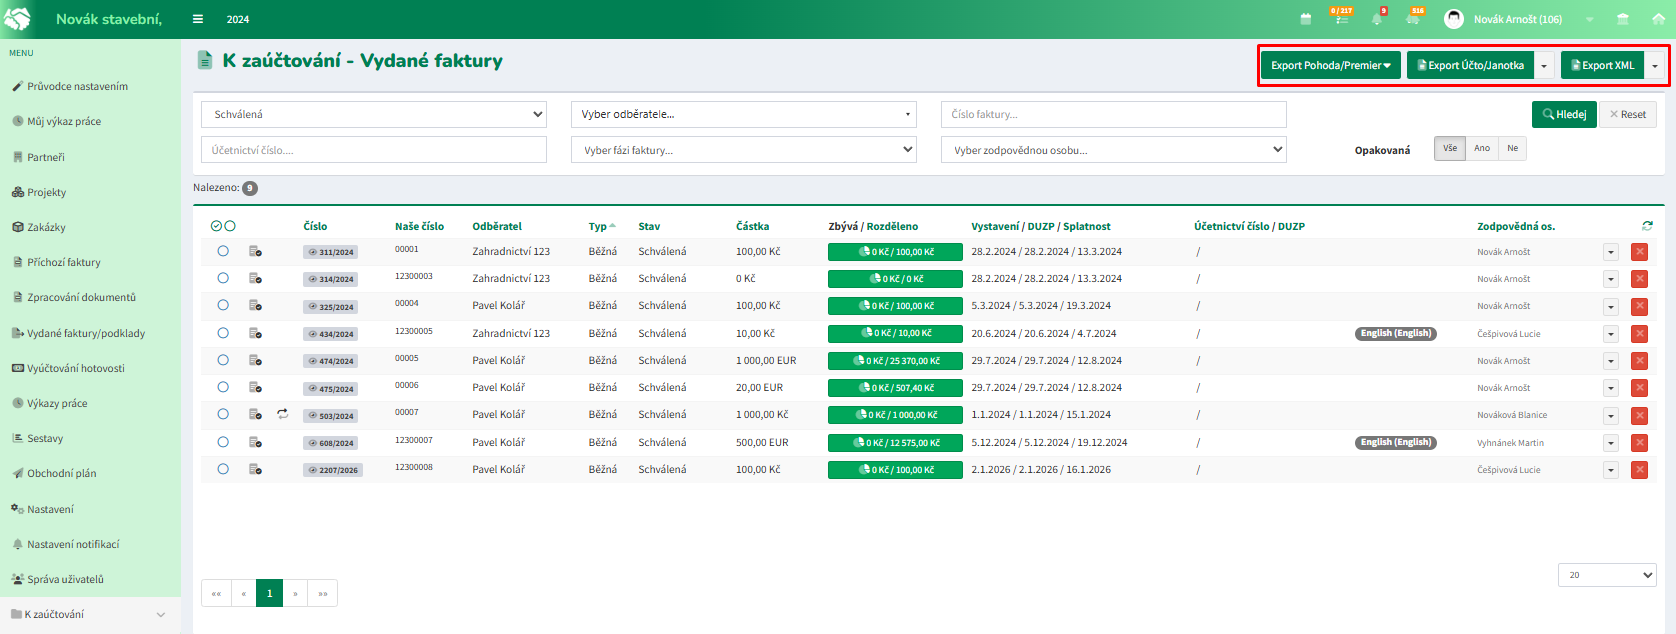Select all invoices with check-all circle
Screen dimensions: 1676x634
coord(216,226)
